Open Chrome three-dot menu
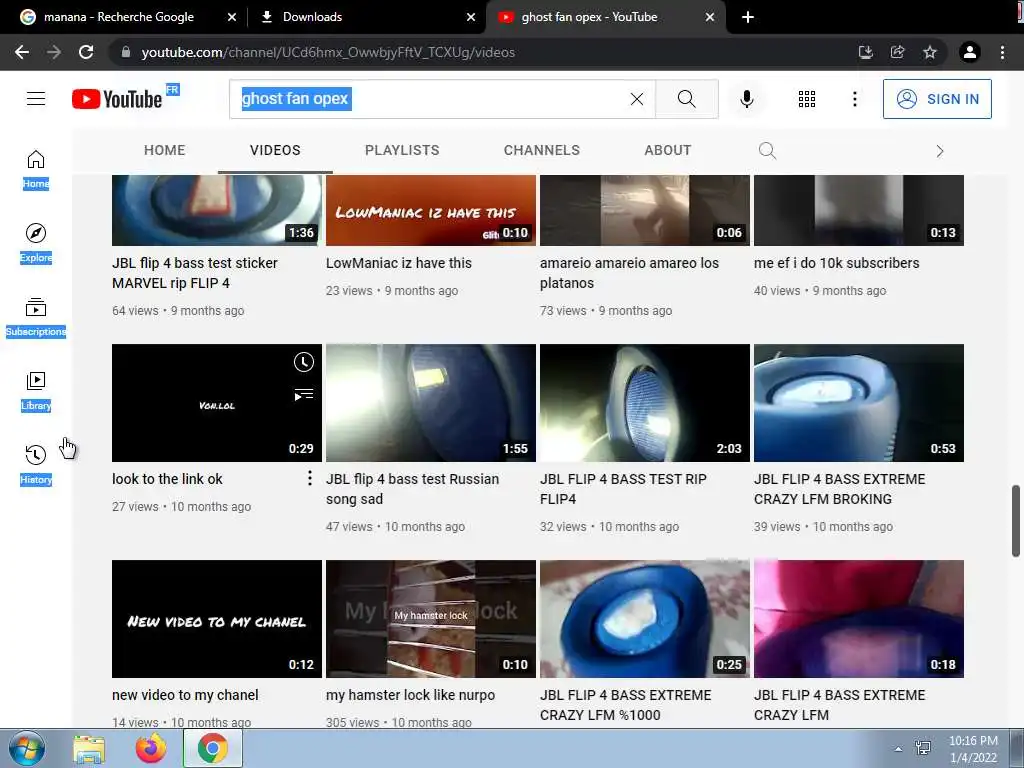Image resolution: width=1024 pixels, height=768 pixels. coord(1002,52)
